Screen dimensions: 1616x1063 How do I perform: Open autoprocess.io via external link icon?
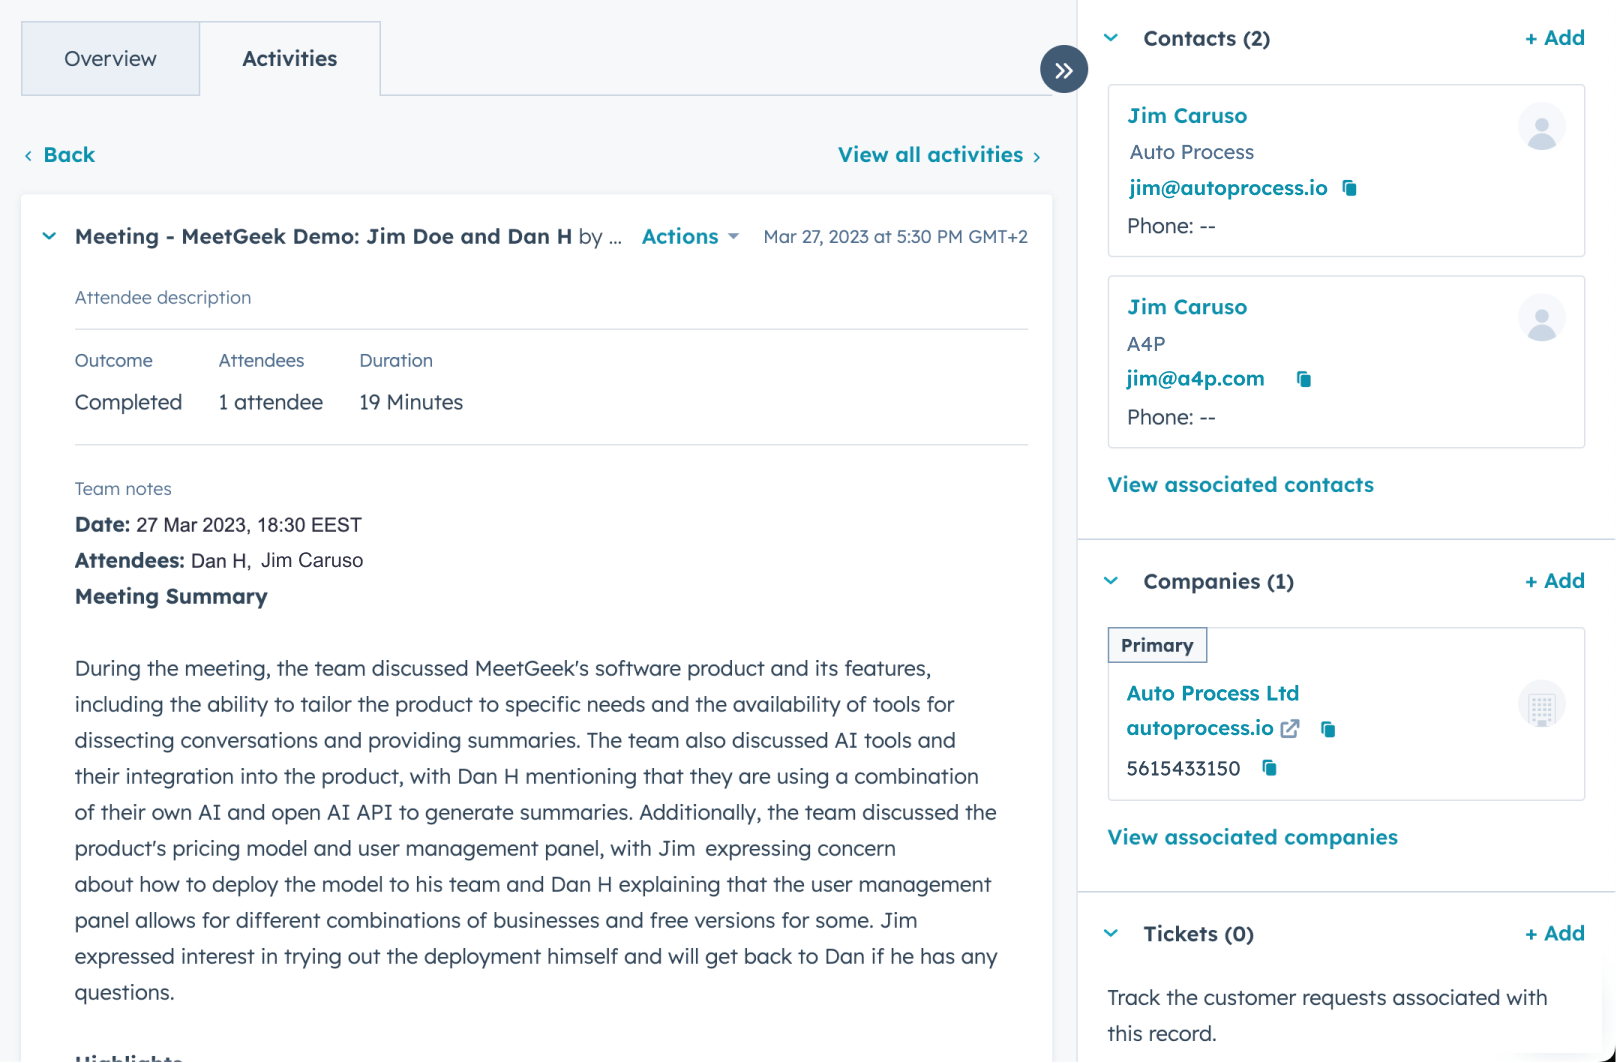tap(1290, 728)
